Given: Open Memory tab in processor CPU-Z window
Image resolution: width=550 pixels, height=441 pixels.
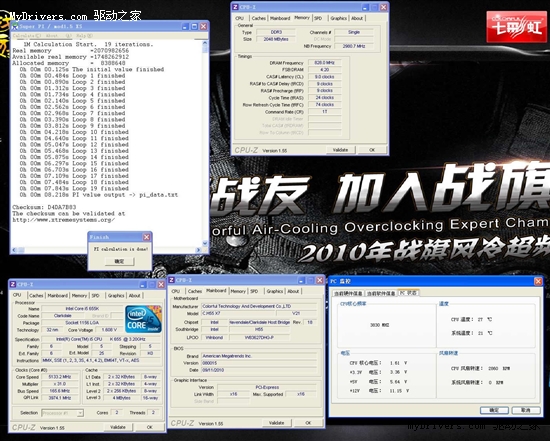Looking at the screenshot, I should coord(79,296).
